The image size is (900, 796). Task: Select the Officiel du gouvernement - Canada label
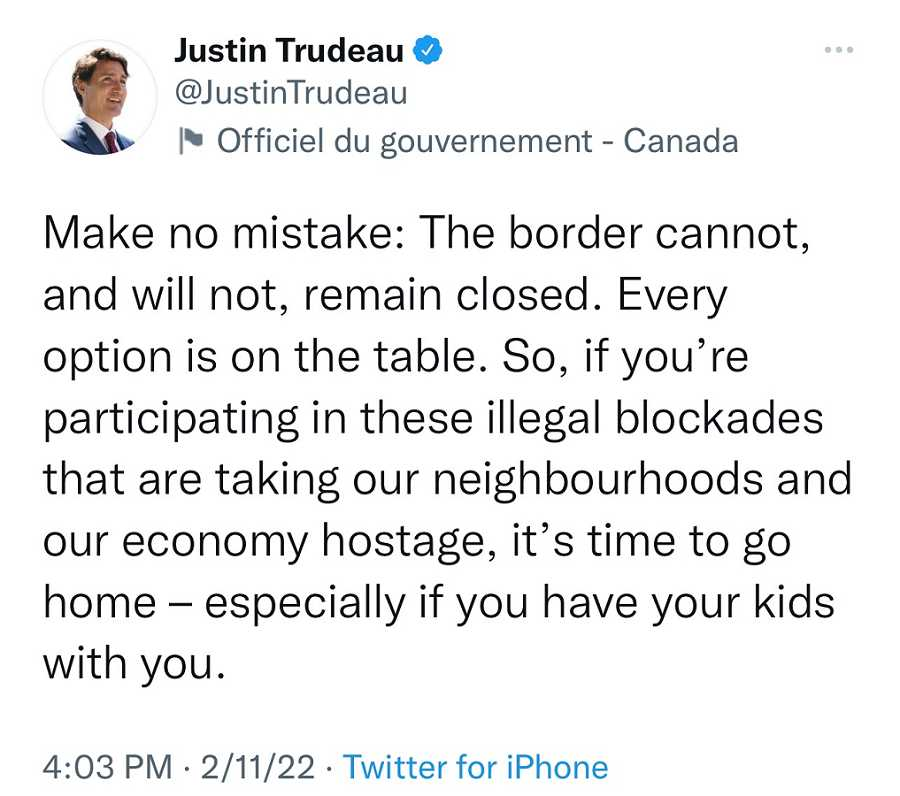[x=478, y=141]
